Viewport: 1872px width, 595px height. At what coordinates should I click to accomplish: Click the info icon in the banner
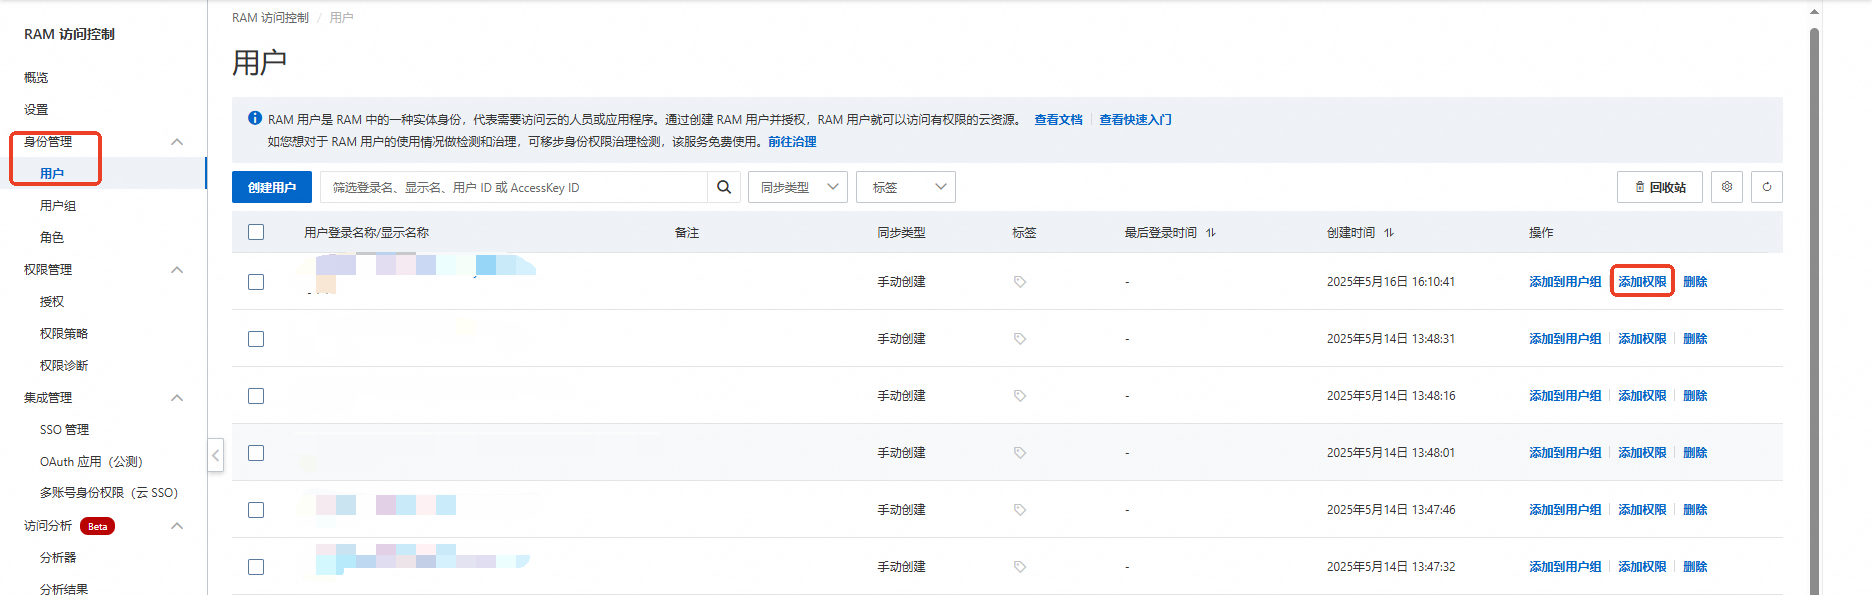[255, 118]
